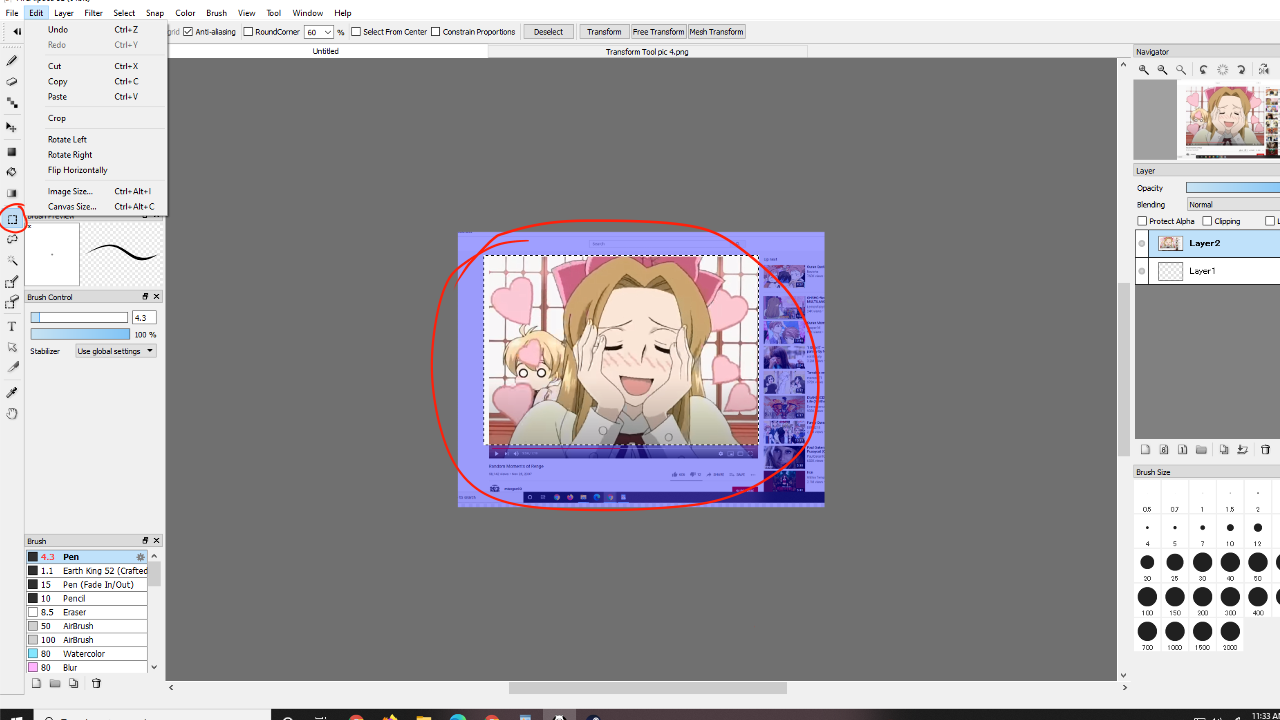Select the Watercolor brush
1280x720 pixels.
pyautogui.click(x=86, y=654)
